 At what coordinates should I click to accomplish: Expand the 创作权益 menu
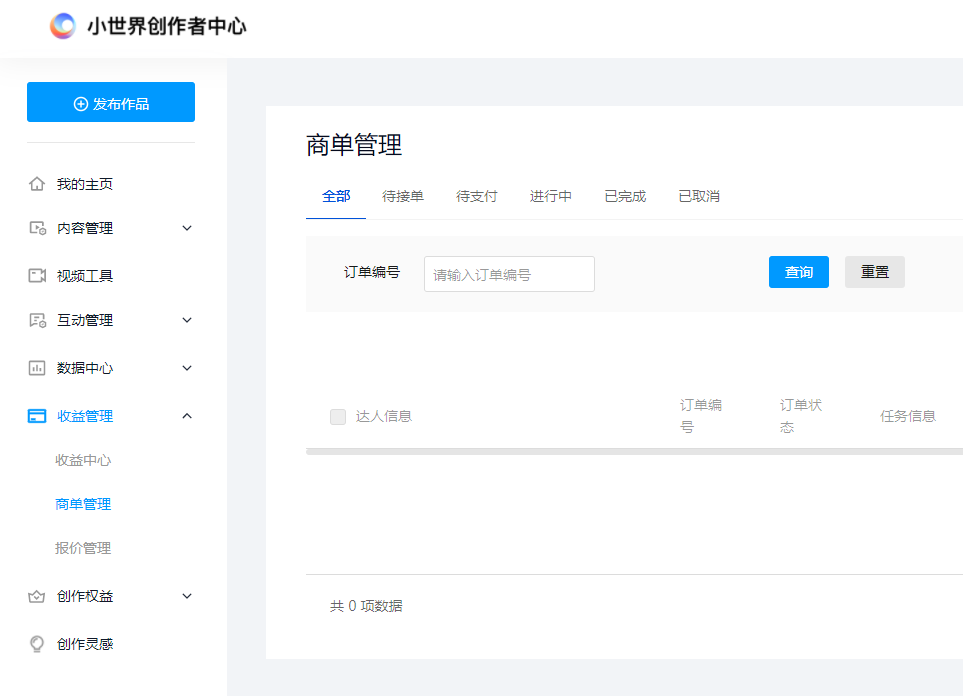186,595
